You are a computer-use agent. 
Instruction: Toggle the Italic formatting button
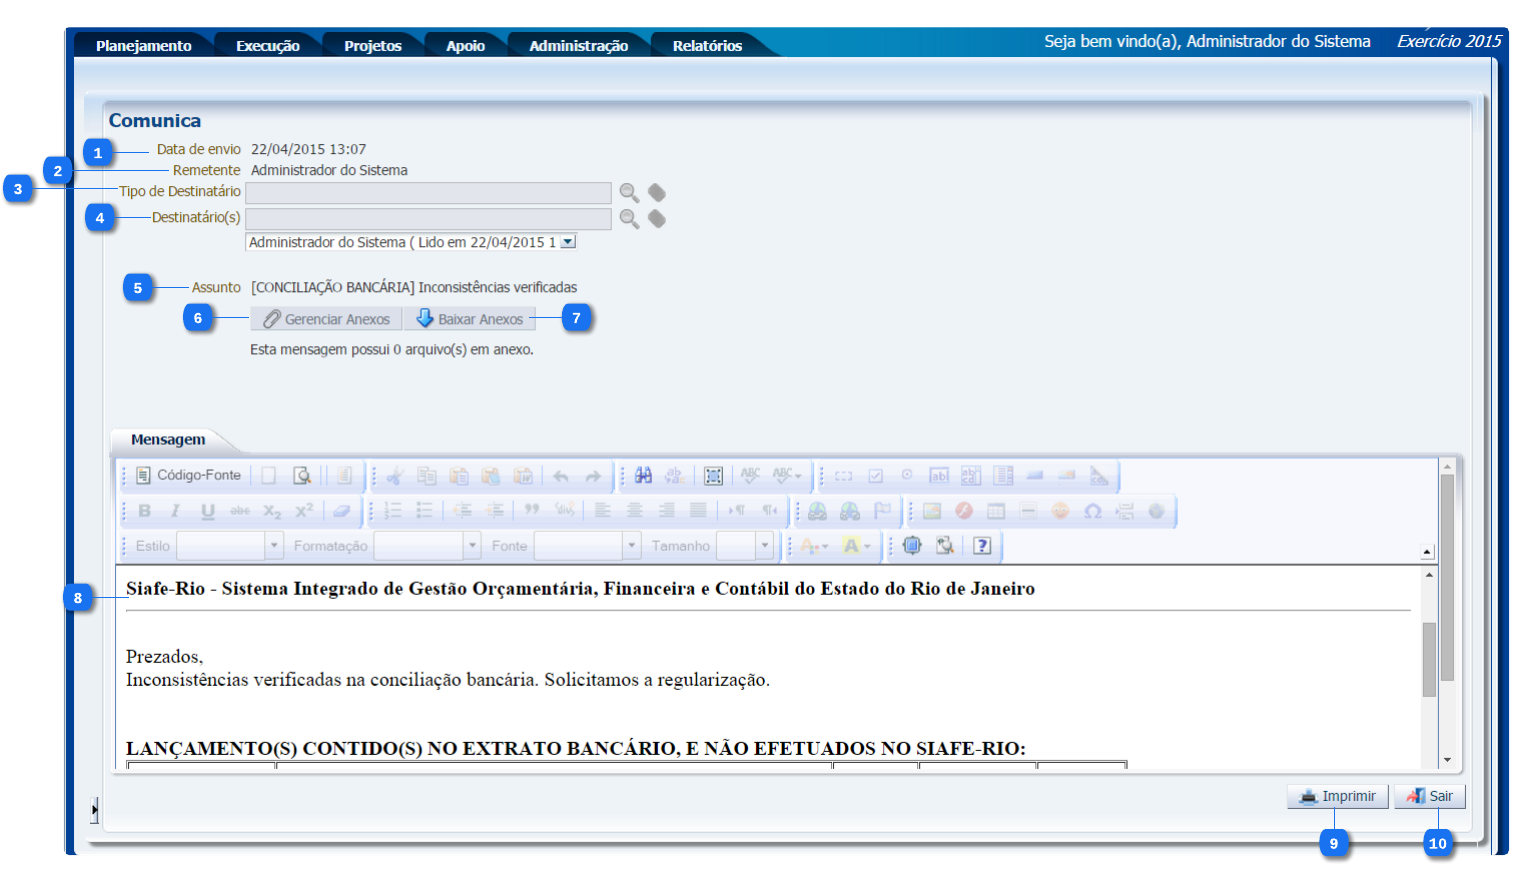click(x=176, y=511)
